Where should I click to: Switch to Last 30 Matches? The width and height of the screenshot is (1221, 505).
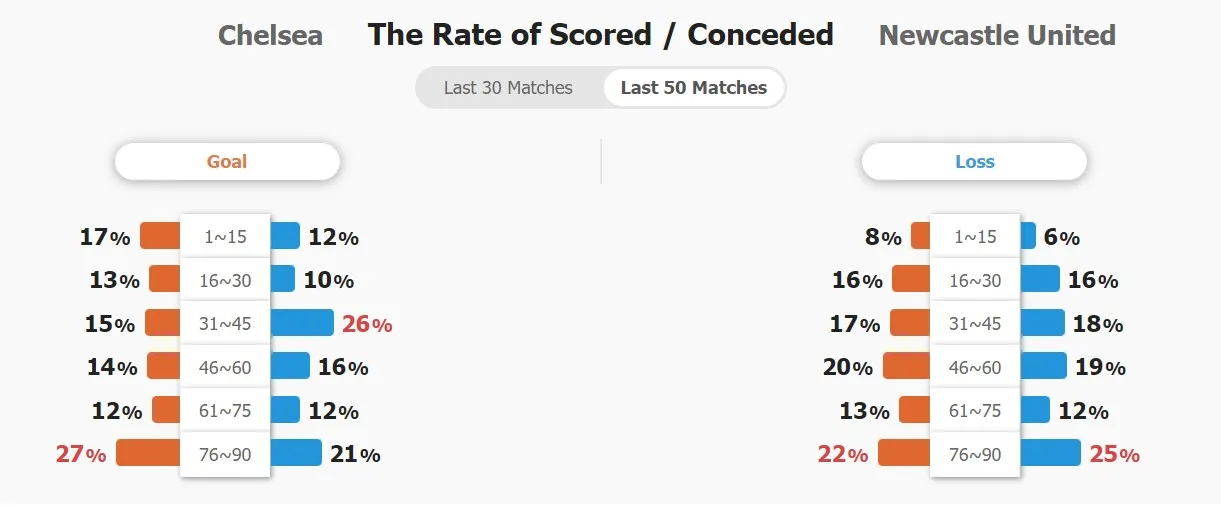click(x=508, y=88)
